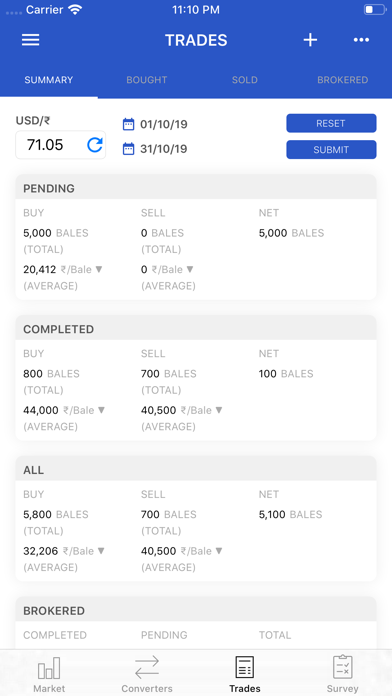Switch to the SOLD tab

pyautogui.click(x=245, y=80)
